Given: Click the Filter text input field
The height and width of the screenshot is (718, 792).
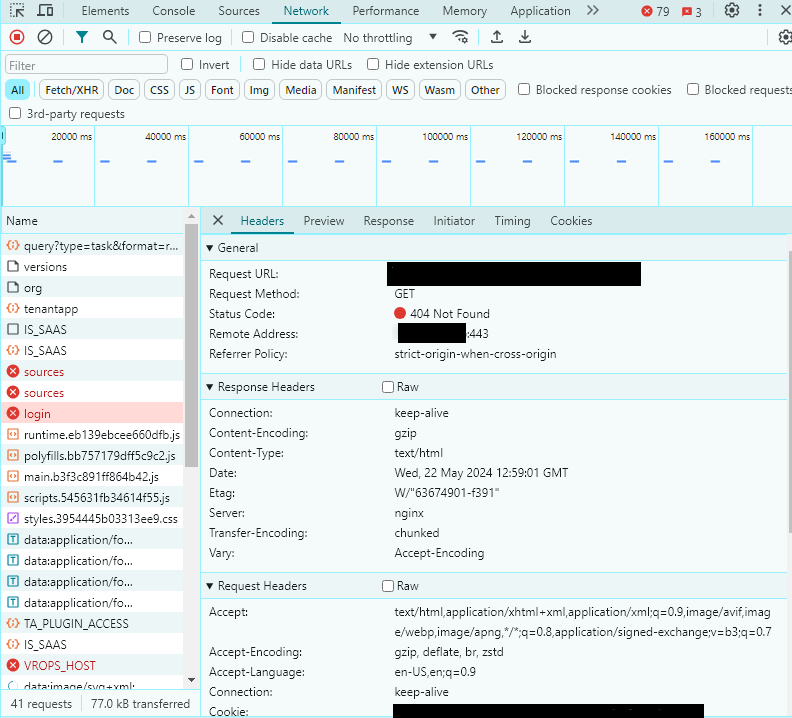Looking at the screenshot, I should coord(86,65).
